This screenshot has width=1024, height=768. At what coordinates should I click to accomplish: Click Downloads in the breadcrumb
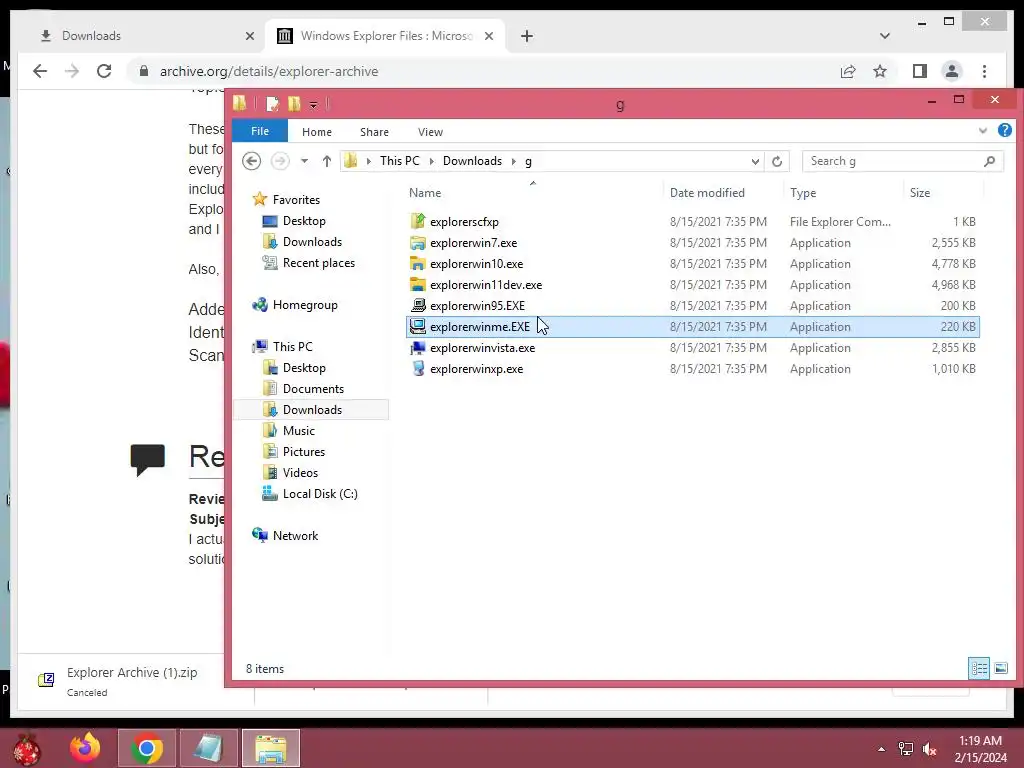click(472, 161)
